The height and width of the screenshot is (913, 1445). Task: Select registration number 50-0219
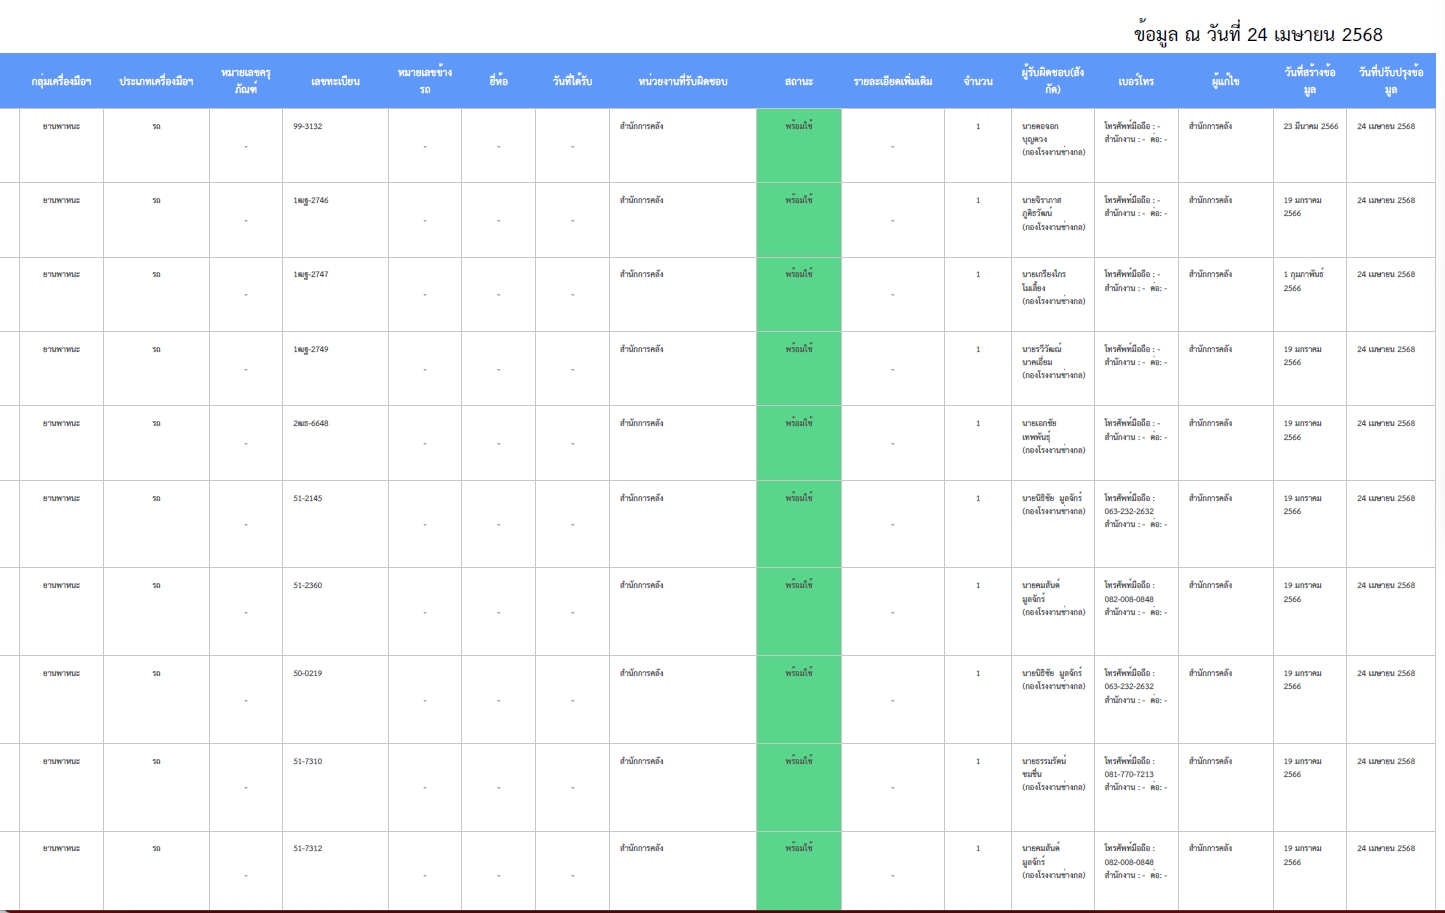click(x=308, y=673)
